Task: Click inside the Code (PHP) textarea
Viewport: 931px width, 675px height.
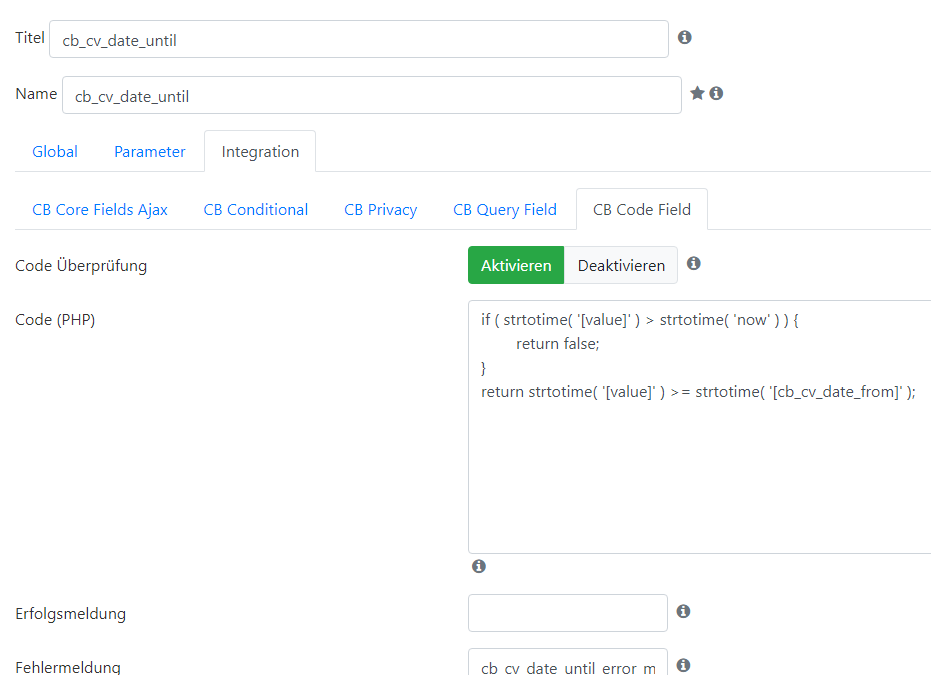Action: (x=699, y=427)
